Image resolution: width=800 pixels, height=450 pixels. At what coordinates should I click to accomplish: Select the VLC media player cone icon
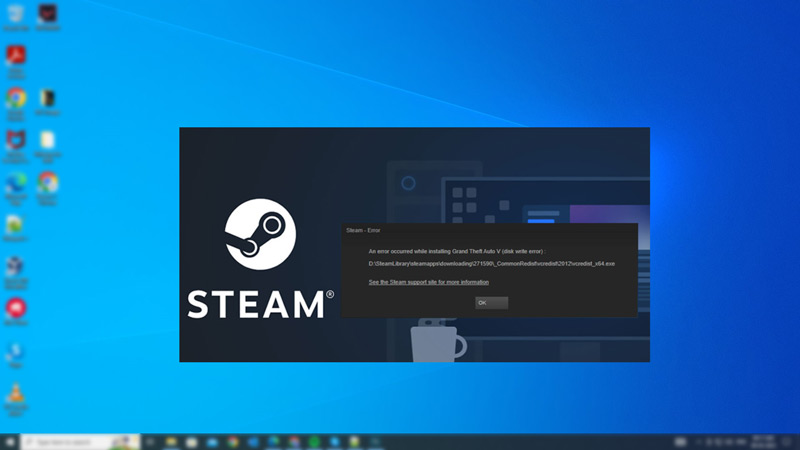click(x=16, y=399)
